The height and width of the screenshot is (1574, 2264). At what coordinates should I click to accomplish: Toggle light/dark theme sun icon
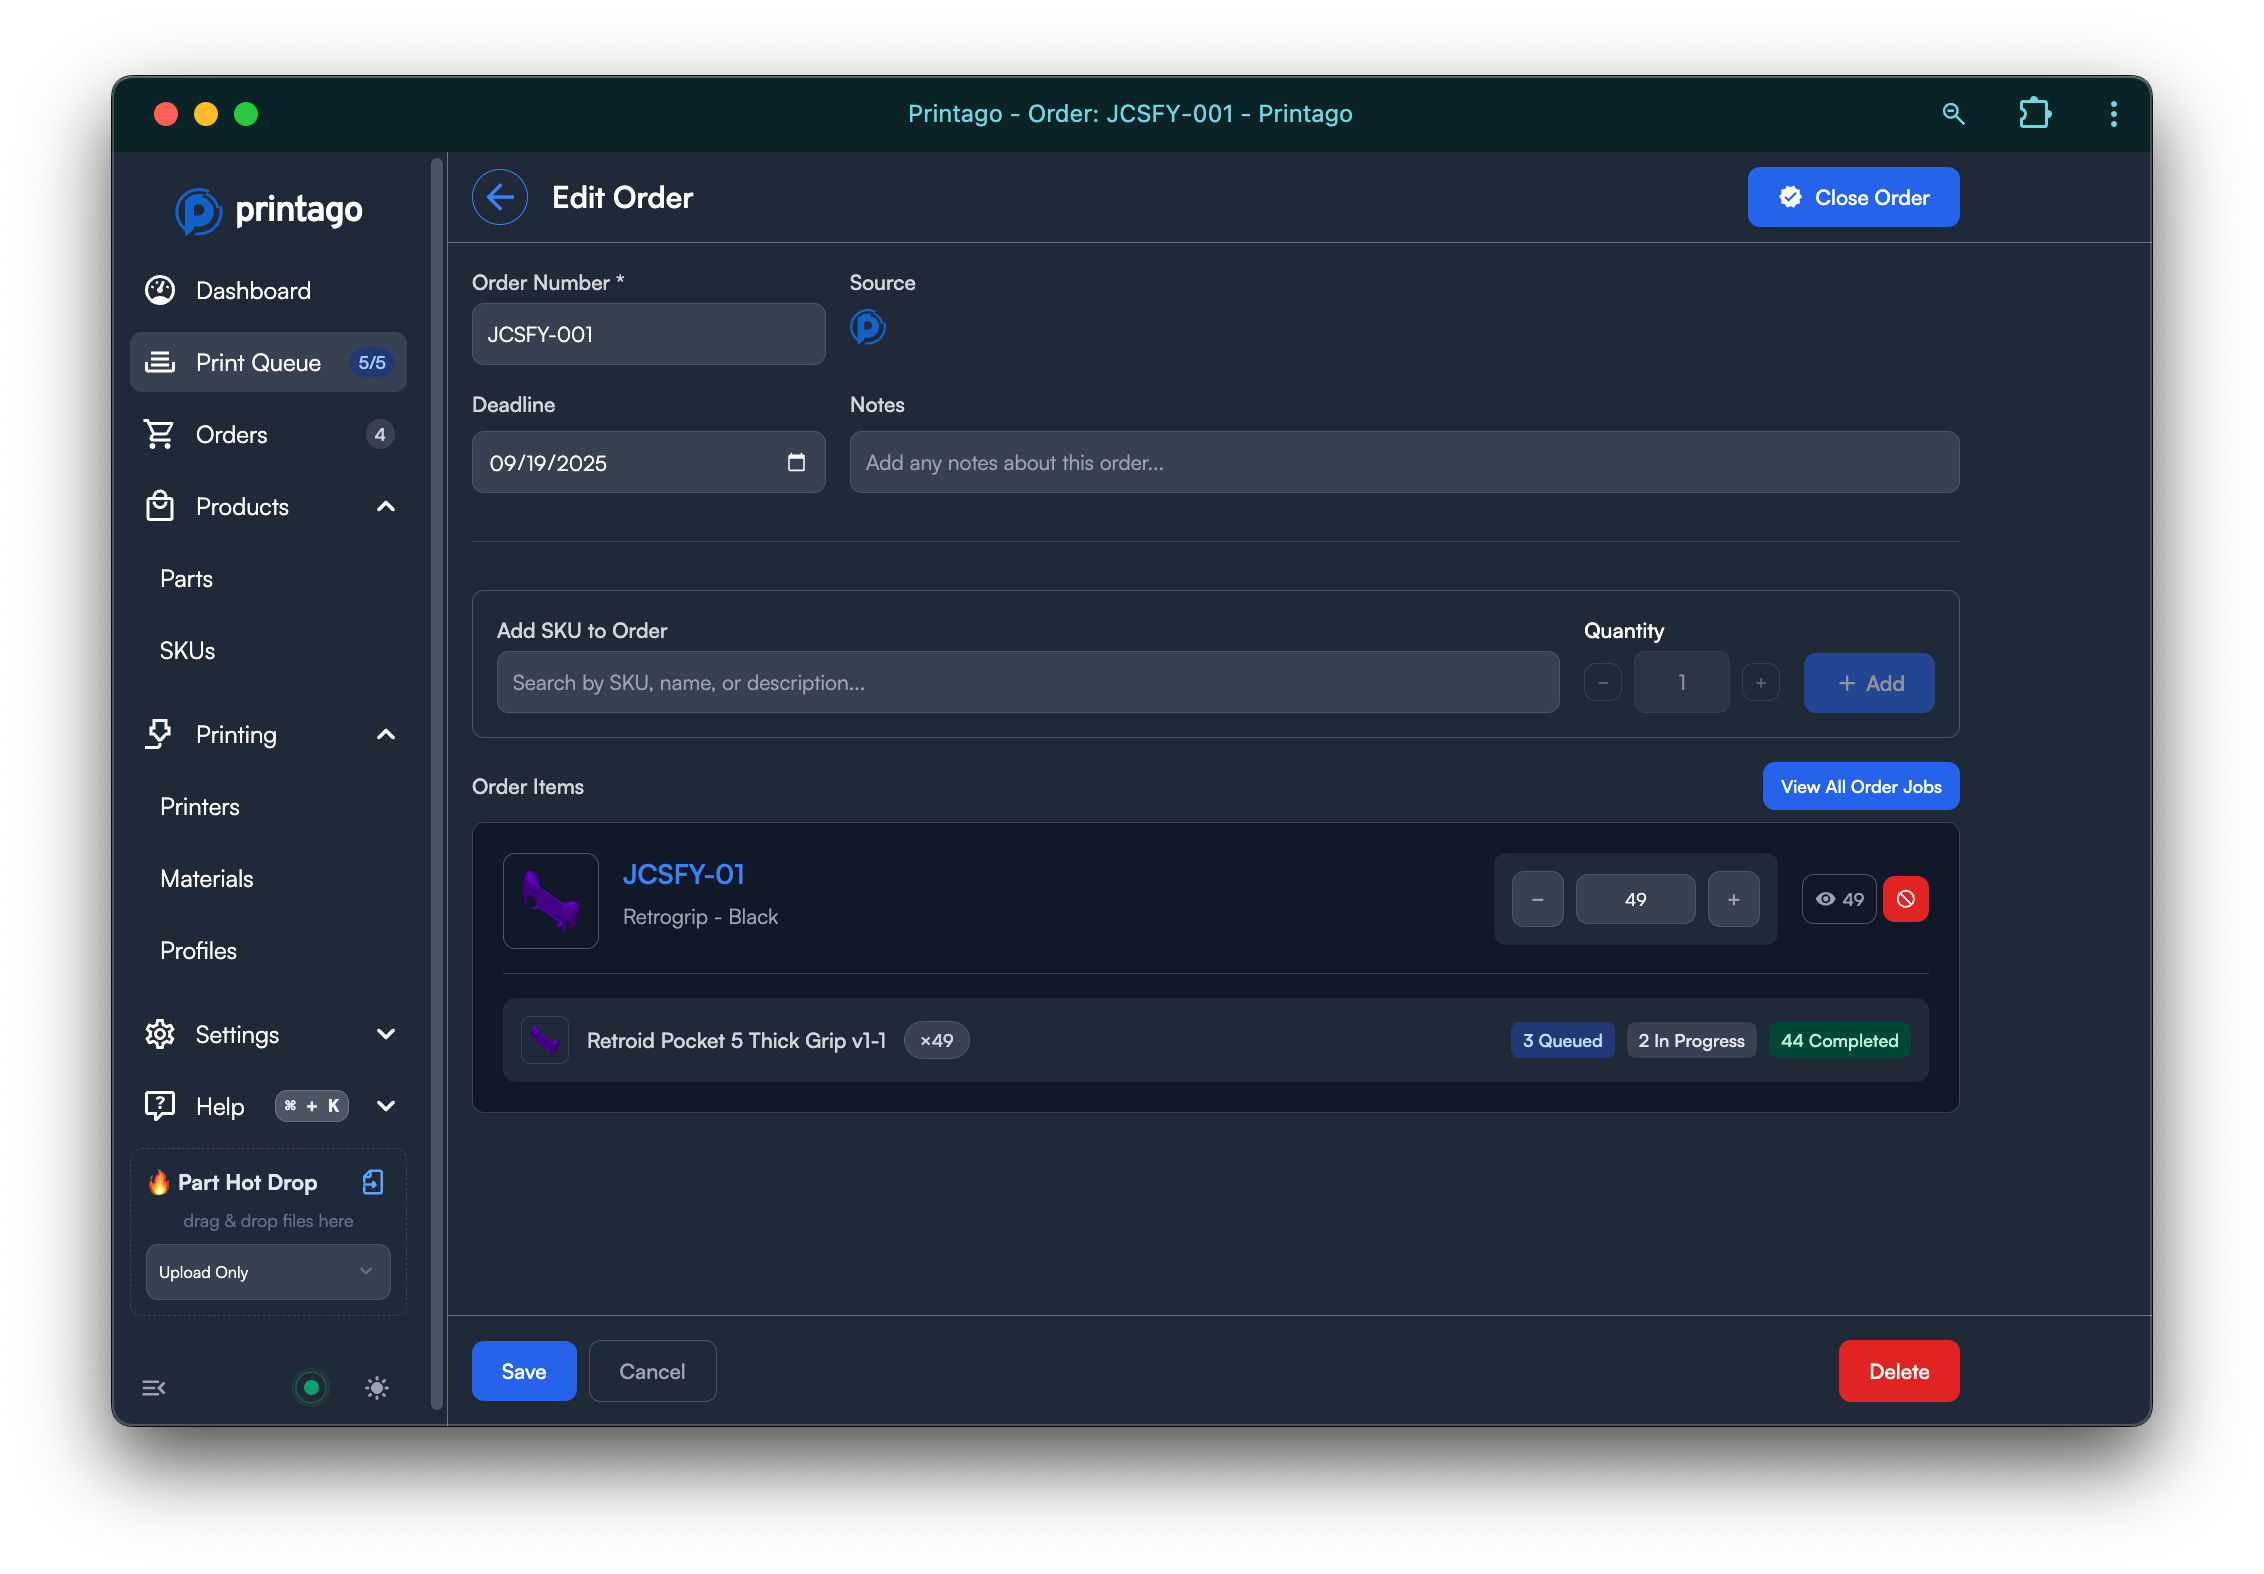[377, 1388]
